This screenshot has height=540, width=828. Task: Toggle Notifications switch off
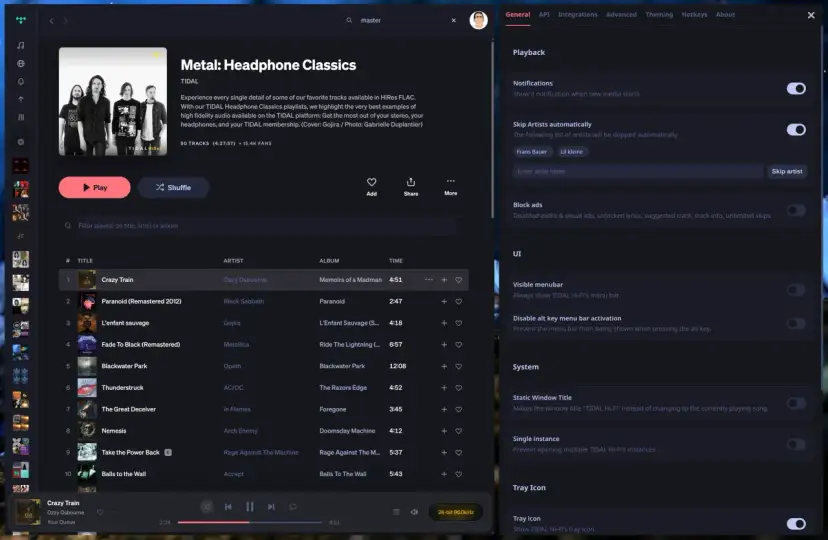click(x=796, y=88)
